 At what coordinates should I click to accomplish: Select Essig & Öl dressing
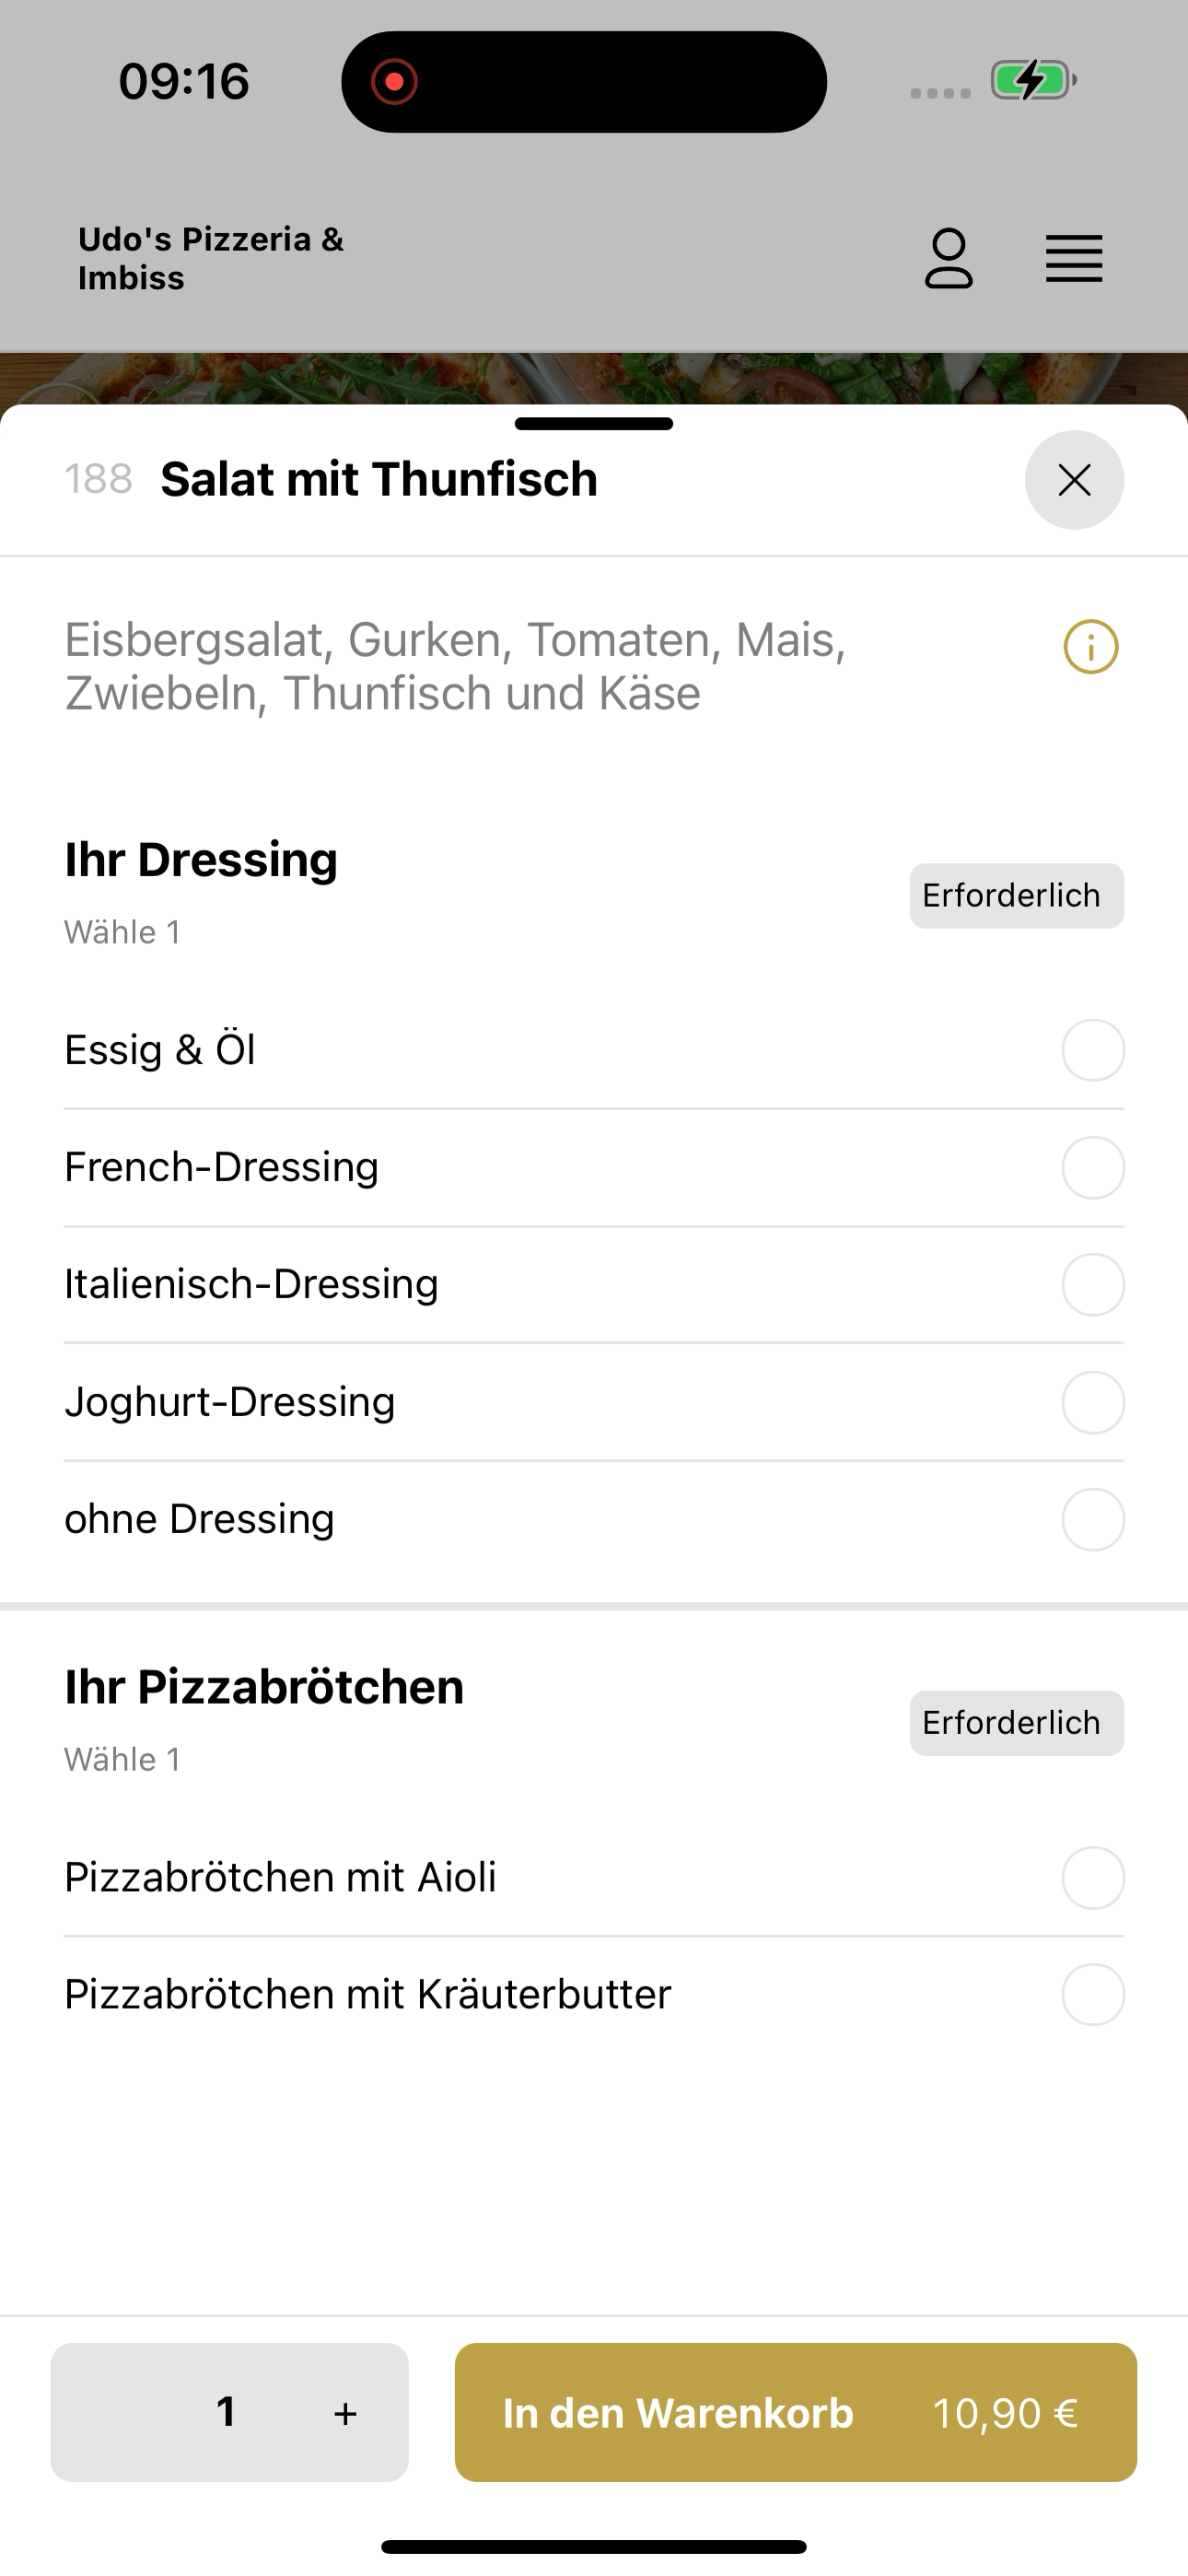[x=594, y=1050]
